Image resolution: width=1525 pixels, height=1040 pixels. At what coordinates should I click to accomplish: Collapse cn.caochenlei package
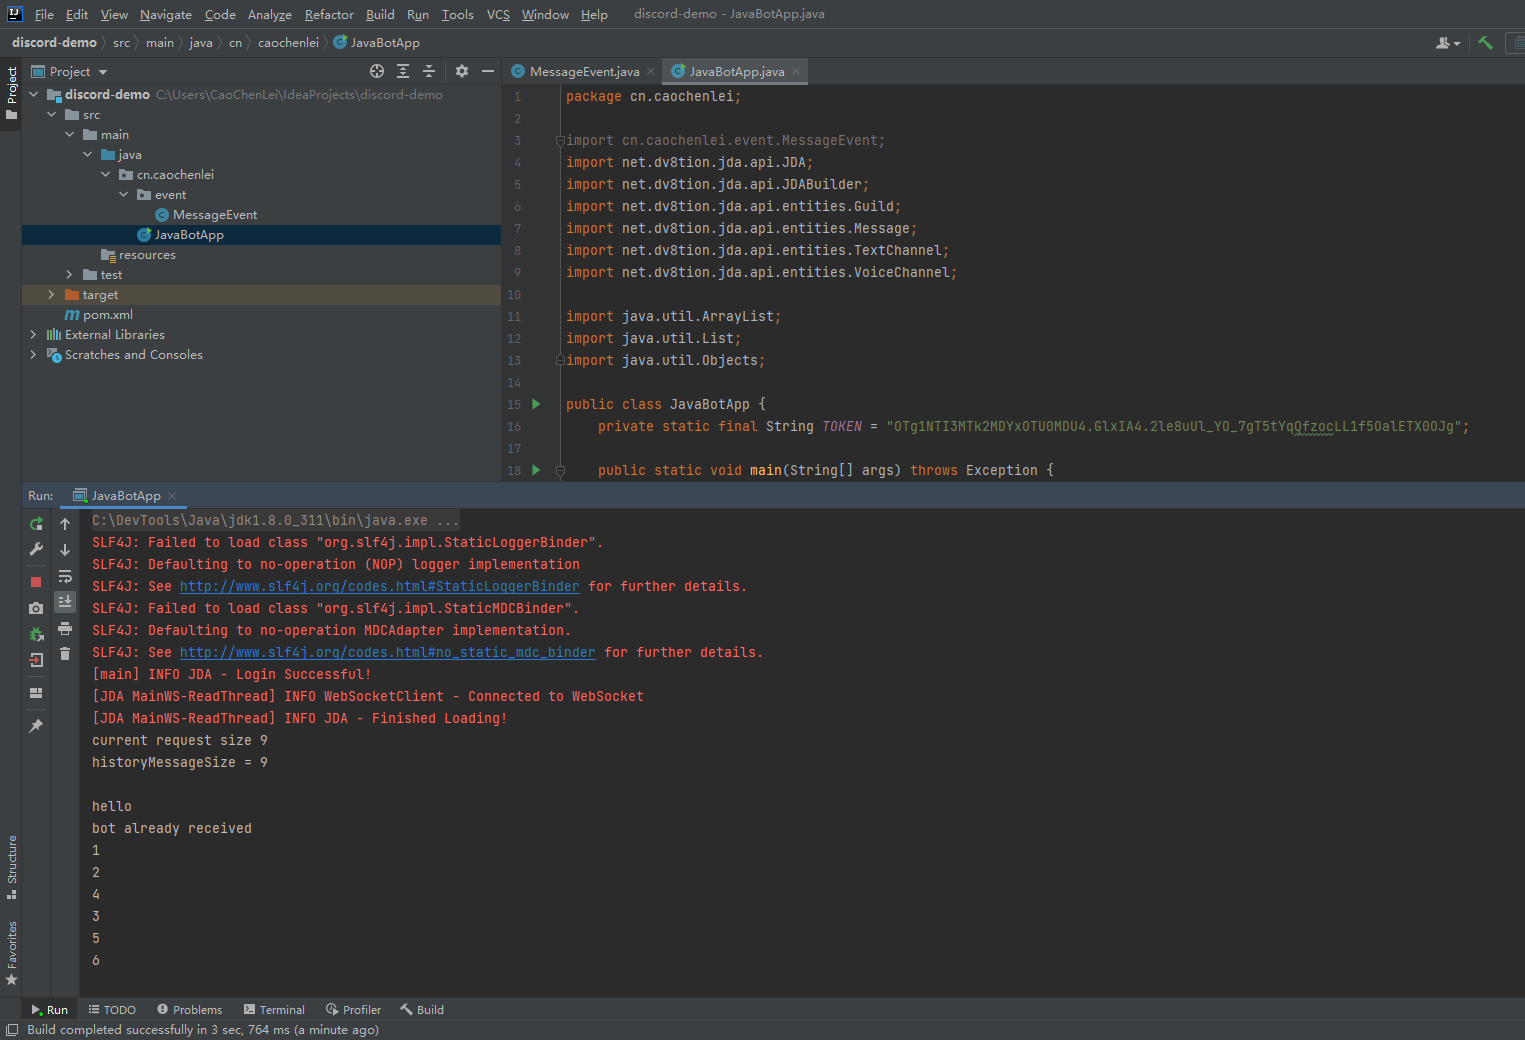pos(105,174)
